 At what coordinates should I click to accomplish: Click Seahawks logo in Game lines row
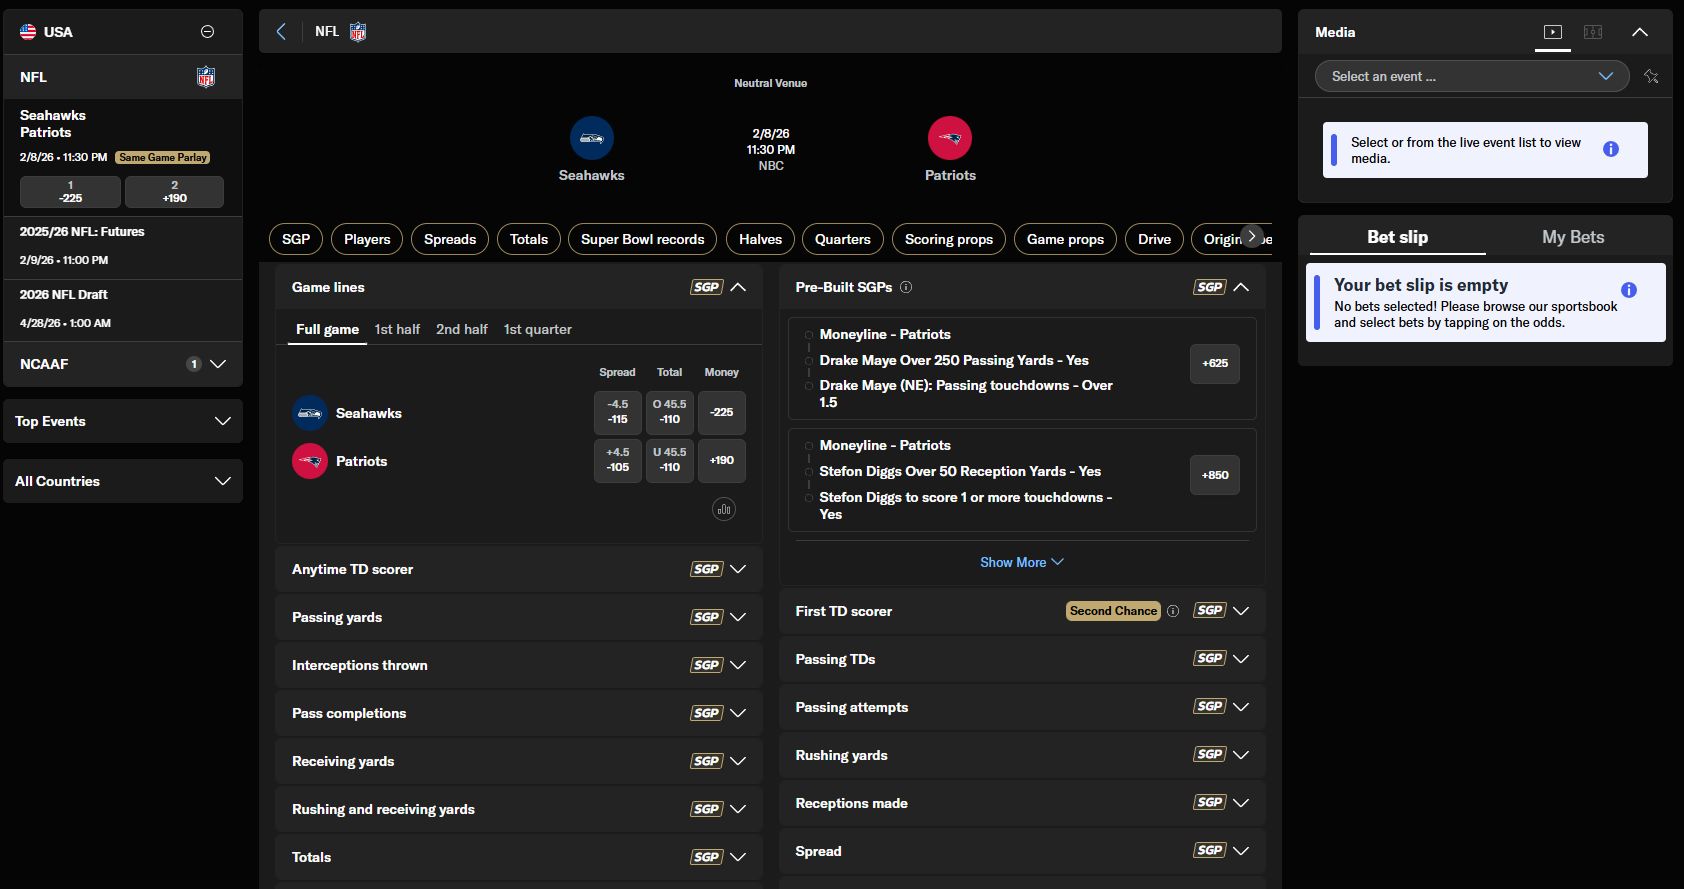click(x=310, y=413)
